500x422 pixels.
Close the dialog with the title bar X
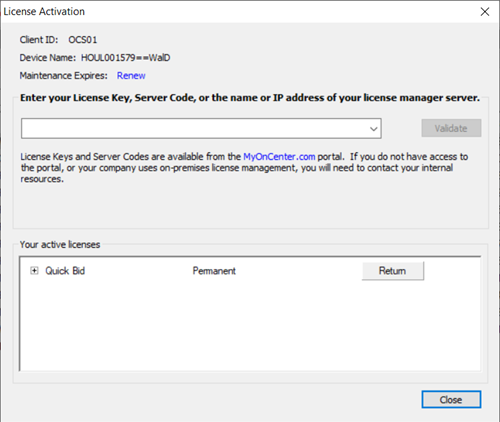[485, 12]
